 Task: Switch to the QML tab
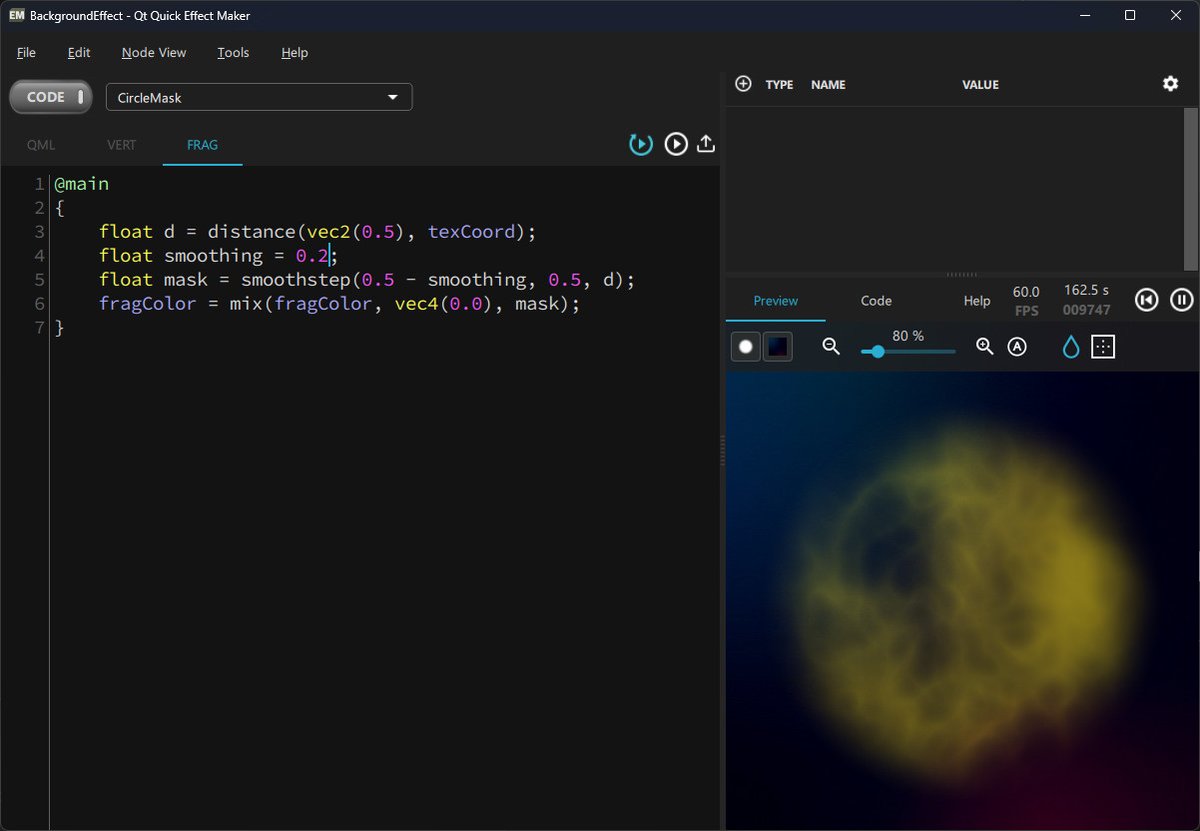click(x=41, y=145)
